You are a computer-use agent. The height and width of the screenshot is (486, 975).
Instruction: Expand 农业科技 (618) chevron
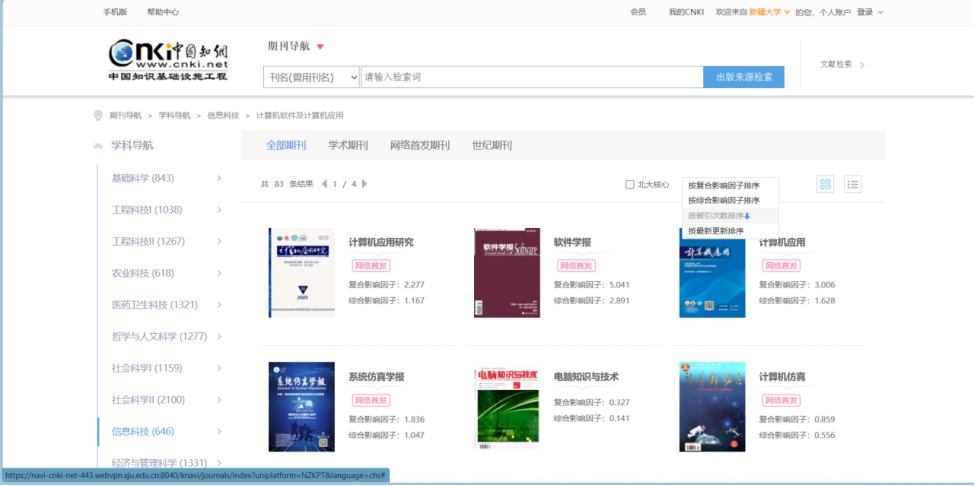click(219, 273)
